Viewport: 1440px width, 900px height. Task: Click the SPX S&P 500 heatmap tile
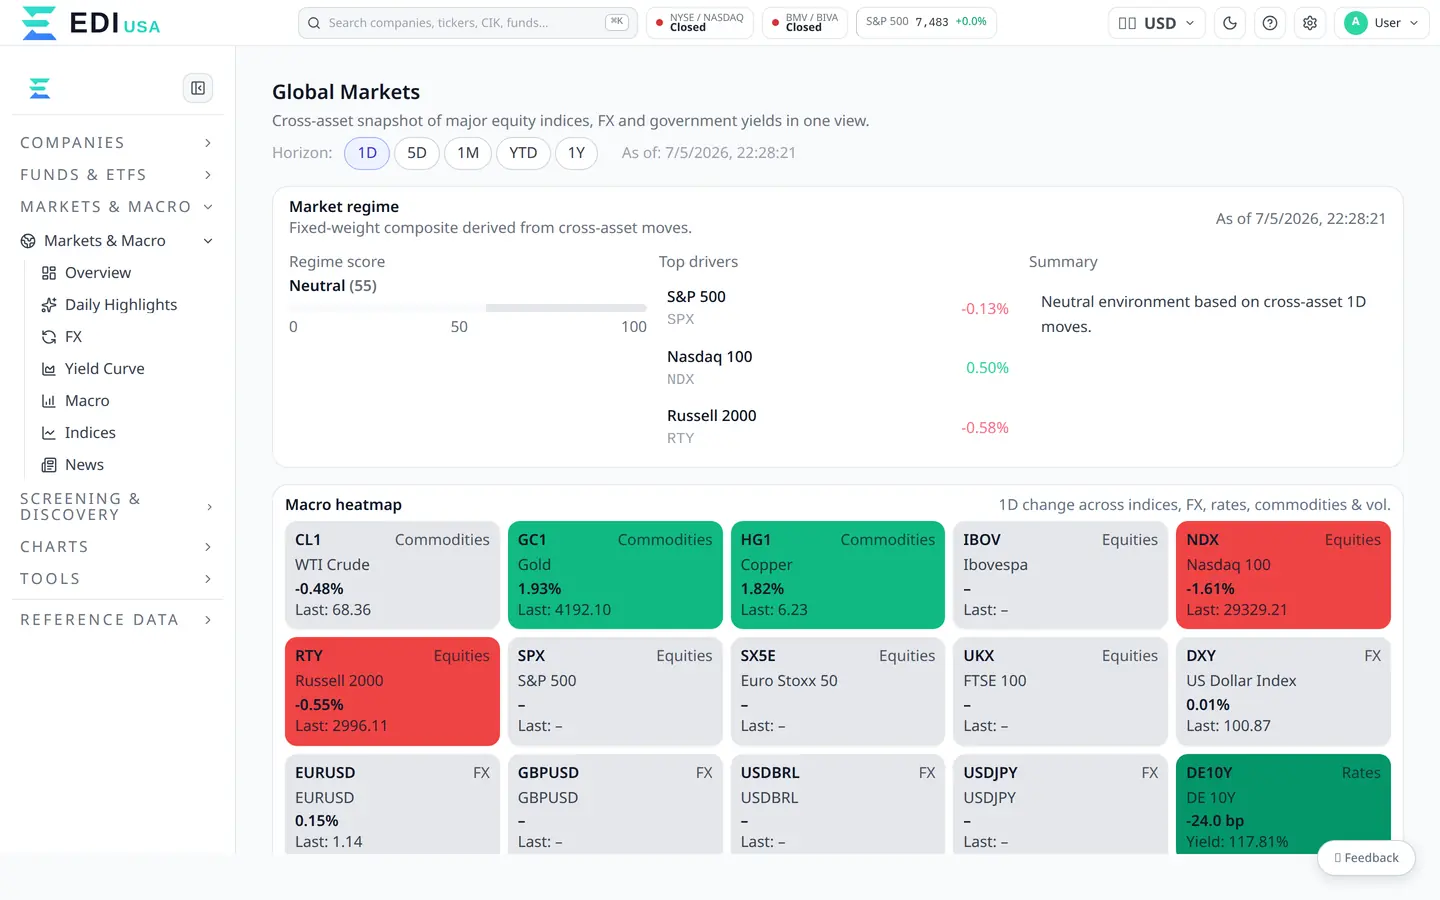(615, 691)
